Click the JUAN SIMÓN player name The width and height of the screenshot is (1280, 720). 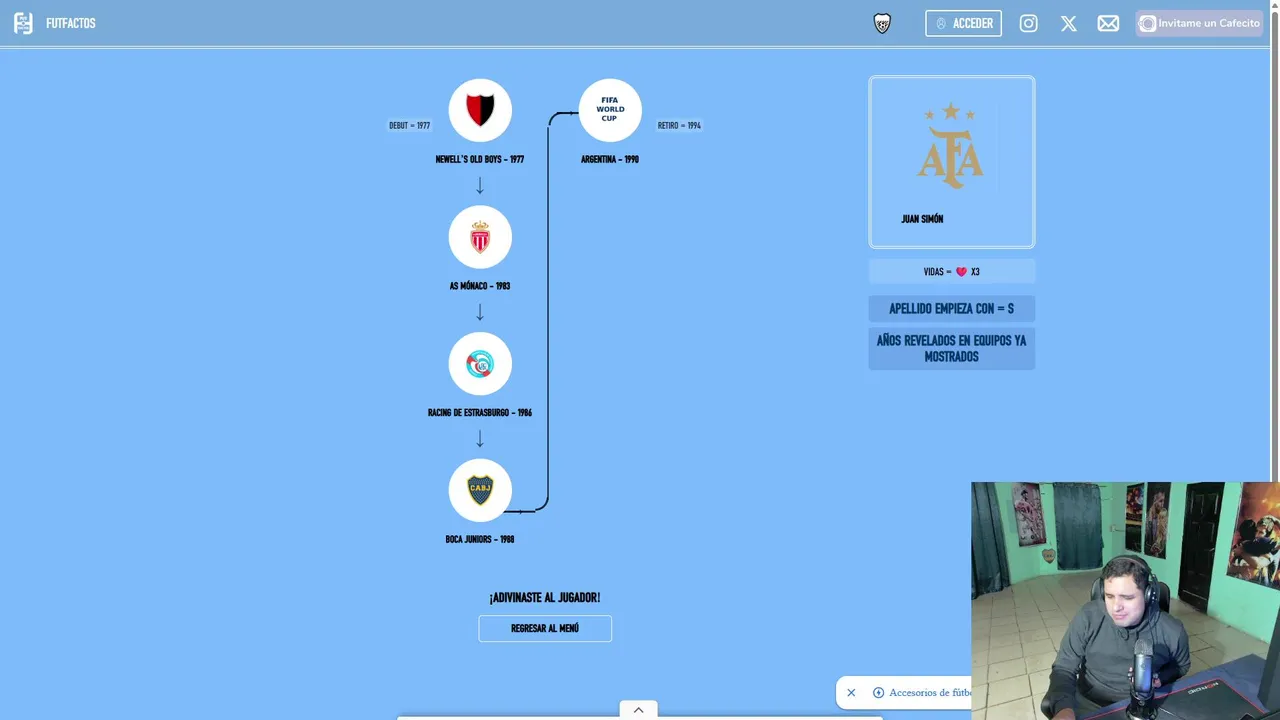pos(922,219)
